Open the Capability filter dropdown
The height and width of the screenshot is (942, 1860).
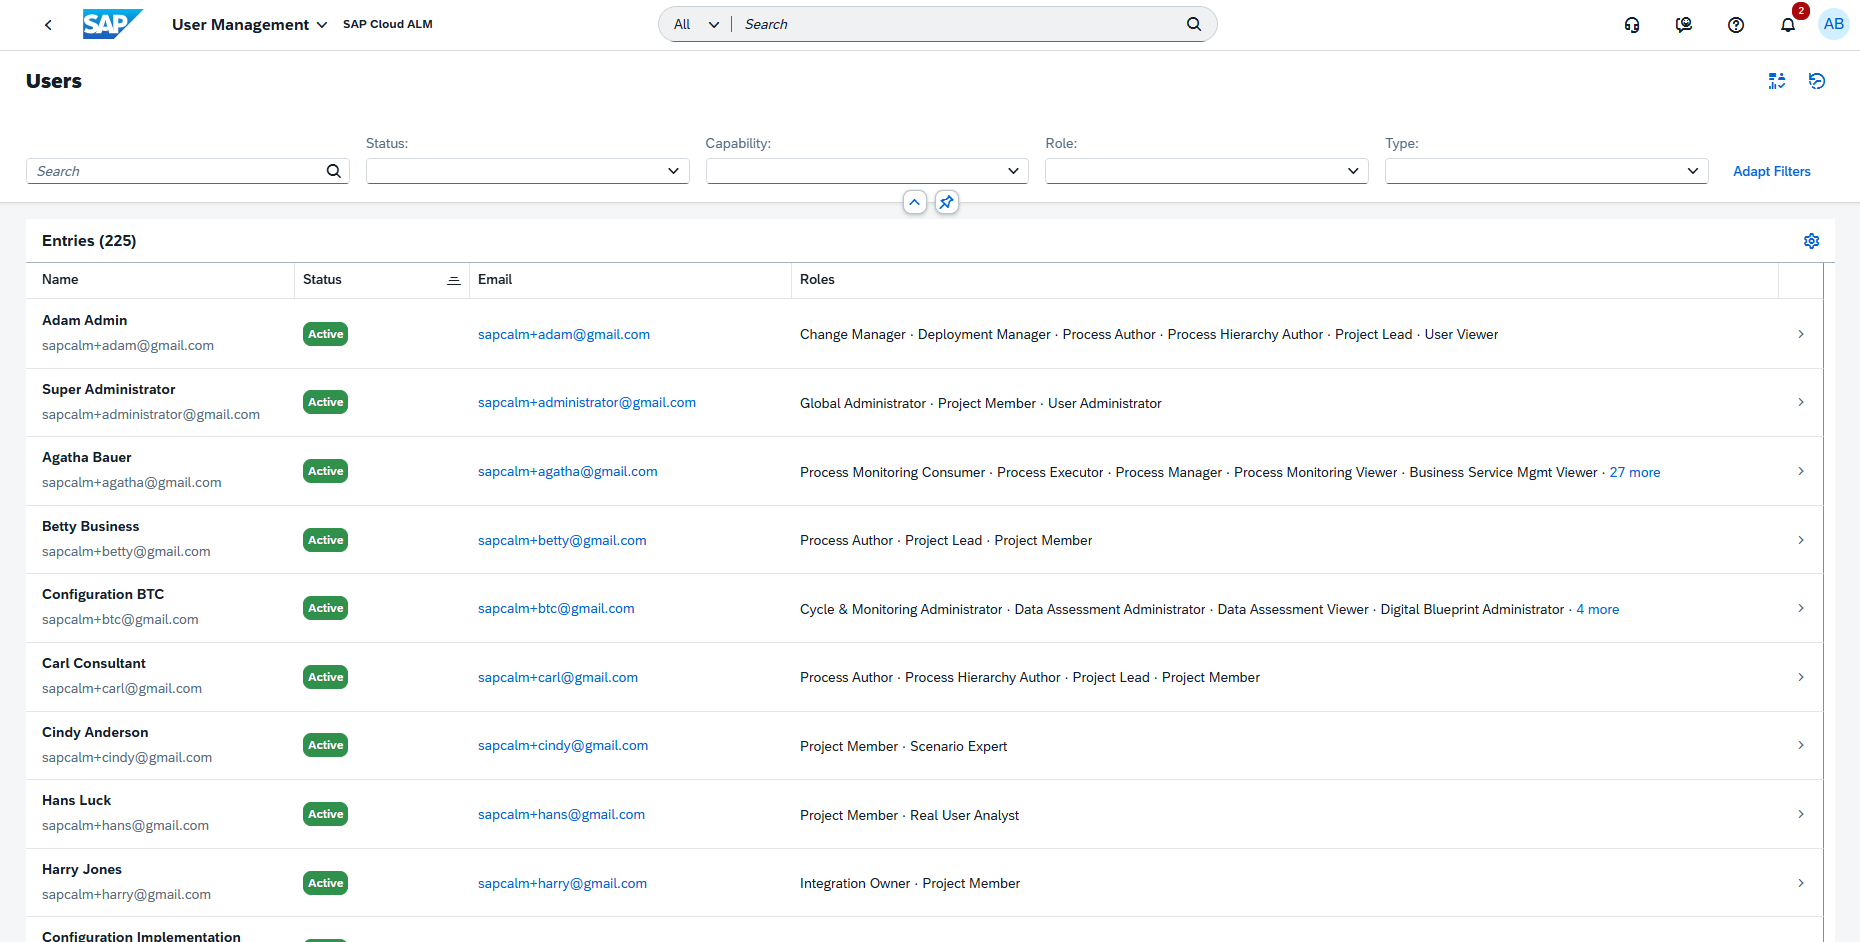(867, 171)
